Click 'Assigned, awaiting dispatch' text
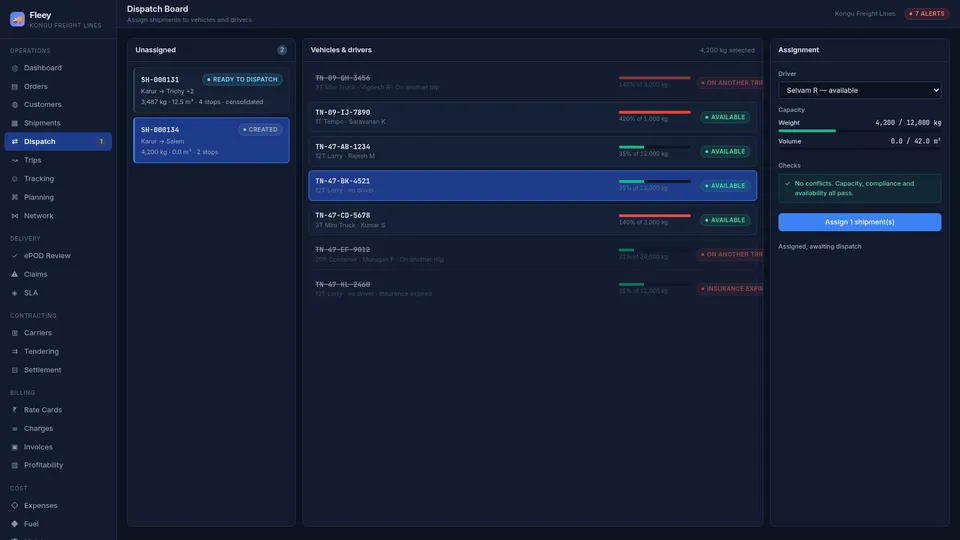Image resolution: width=960 pixels, height=540 pixels. tap(819, 246)
